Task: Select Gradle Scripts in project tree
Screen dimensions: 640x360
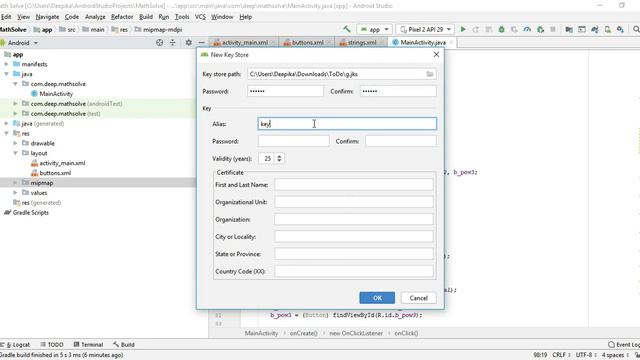Action: (26, 213)
